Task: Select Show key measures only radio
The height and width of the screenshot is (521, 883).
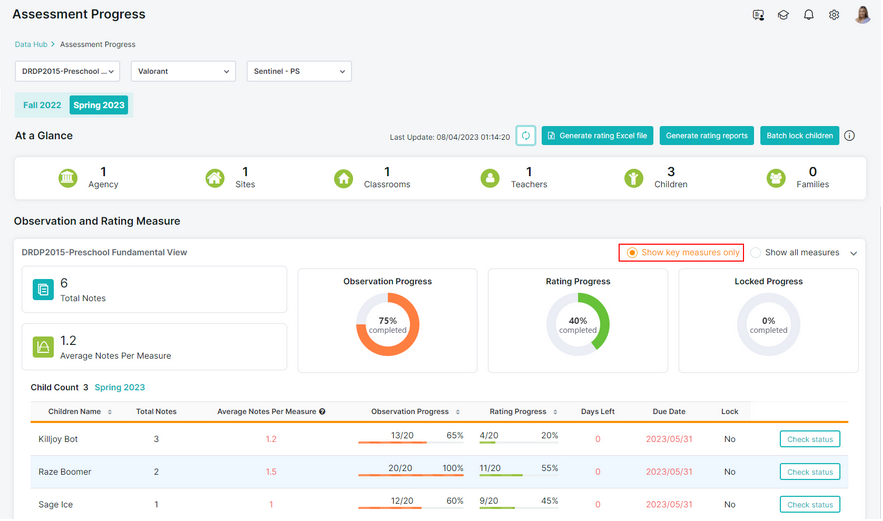Action: (x=632, y=252)
